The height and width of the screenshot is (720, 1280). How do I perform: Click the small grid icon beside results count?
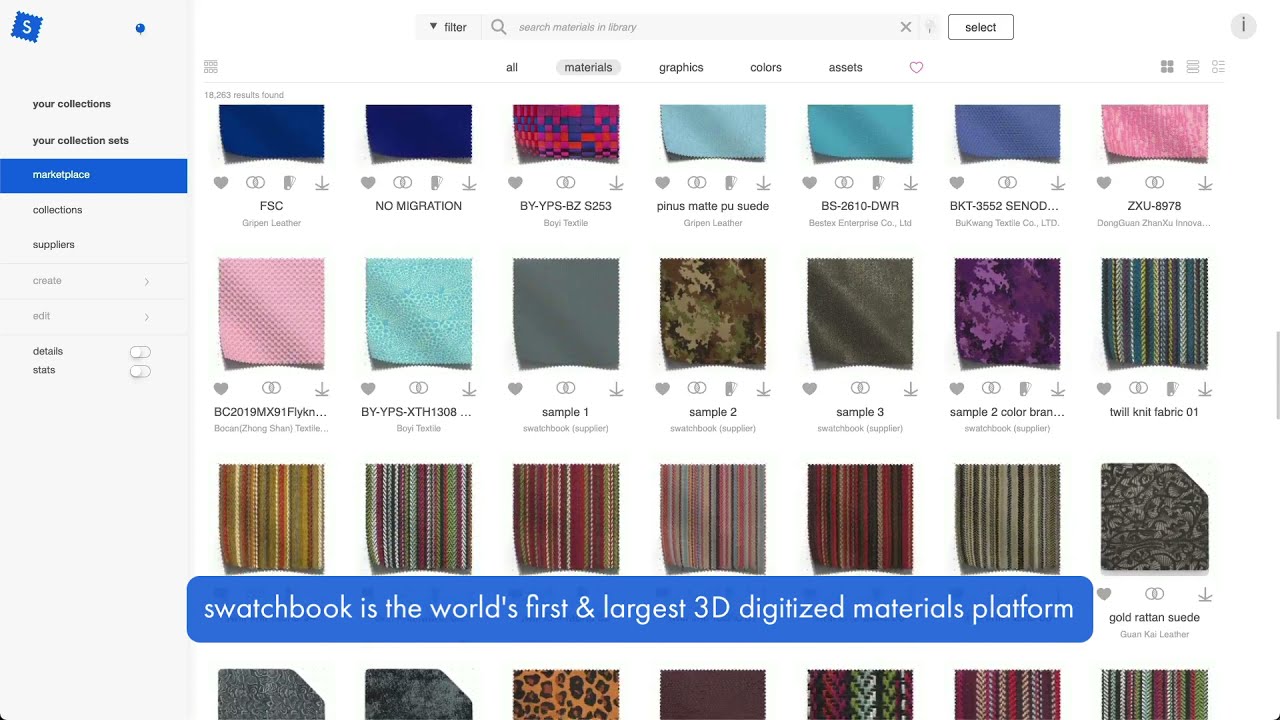click(211, 67)
